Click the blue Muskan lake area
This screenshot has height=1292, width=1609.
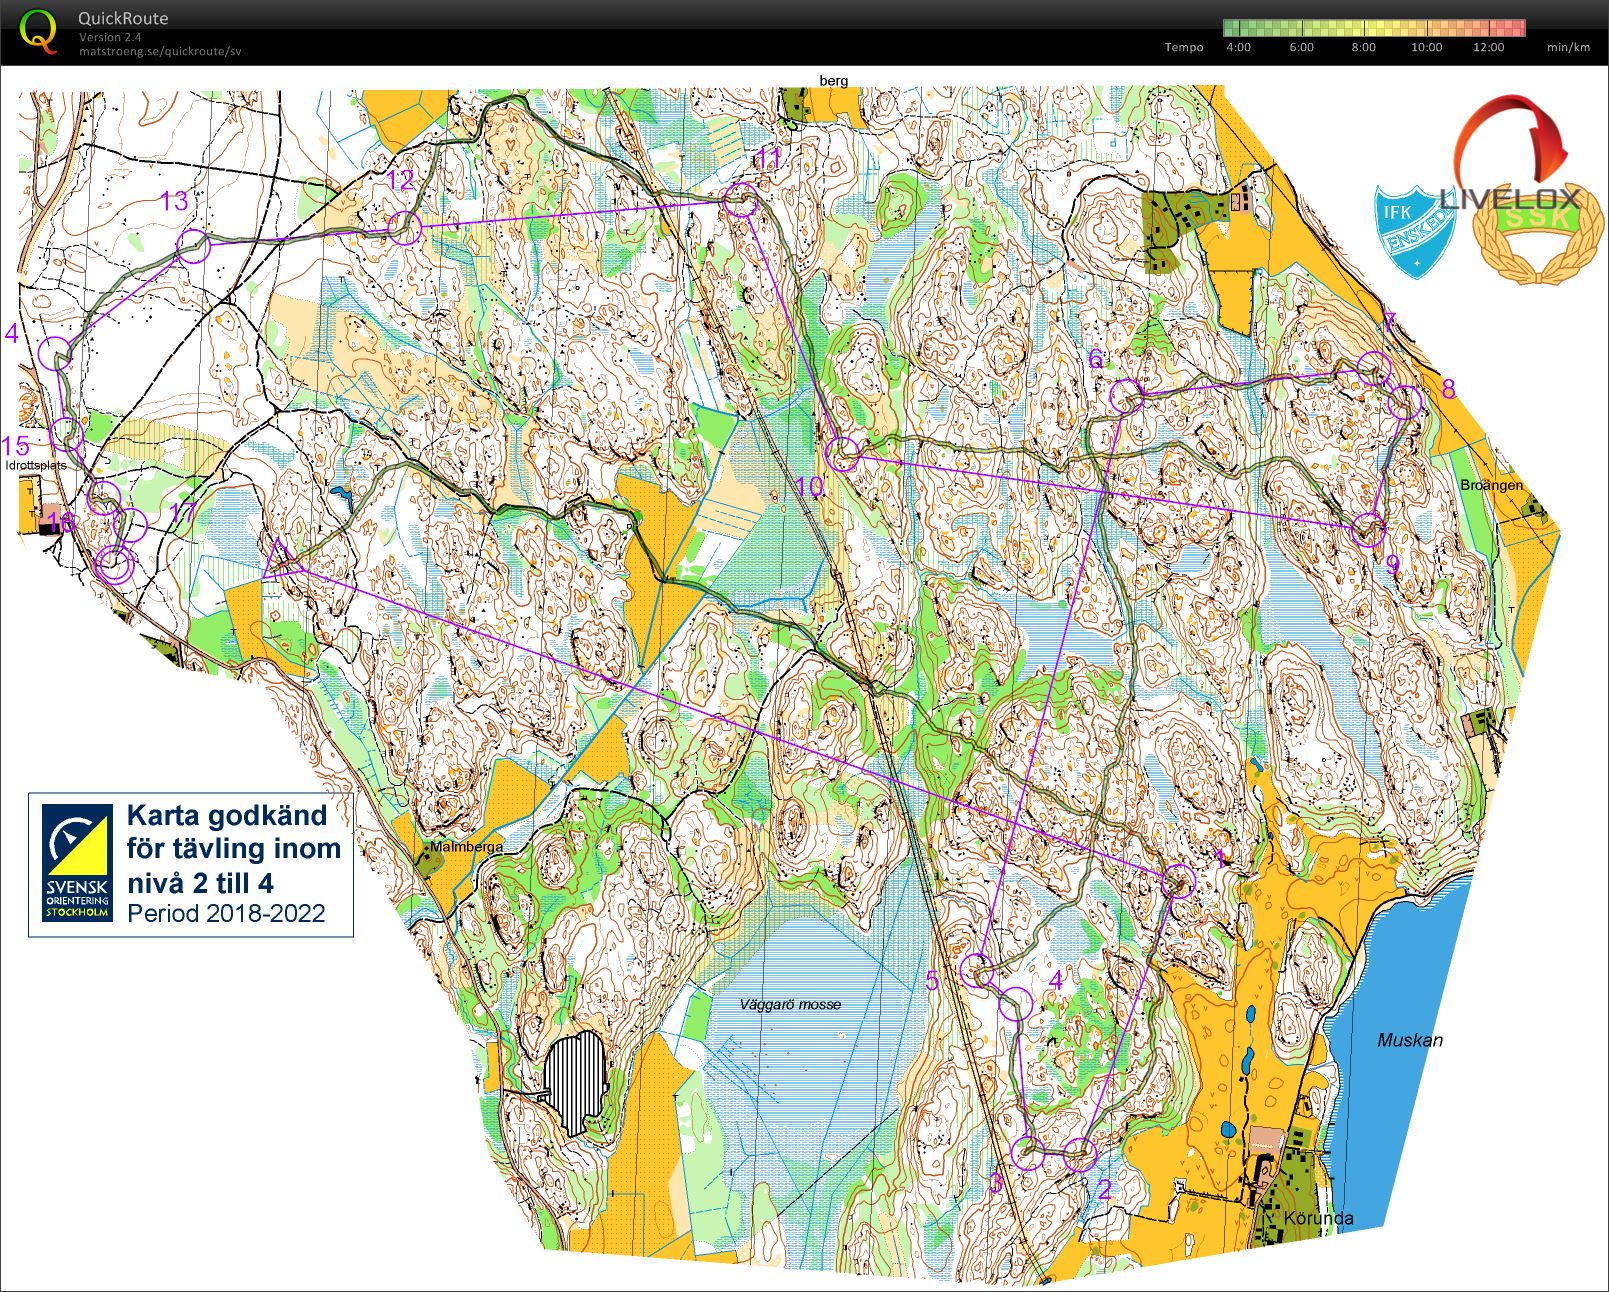1400,1060
